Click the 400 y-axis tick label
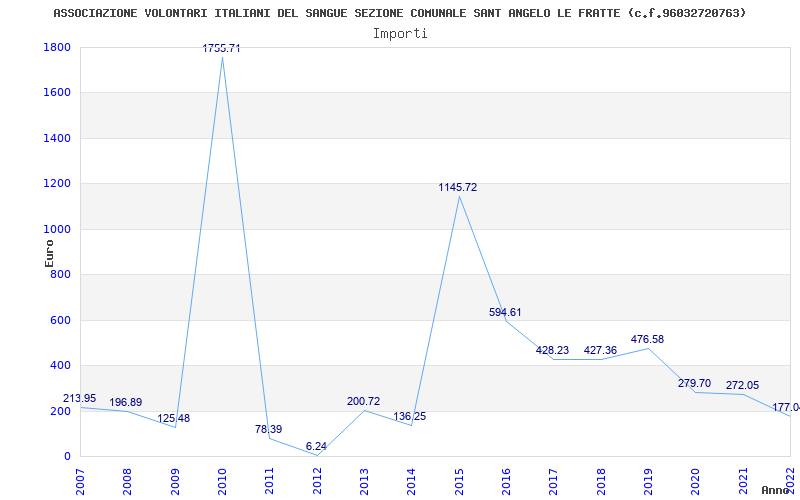800x500 pixels. point(63,365)
